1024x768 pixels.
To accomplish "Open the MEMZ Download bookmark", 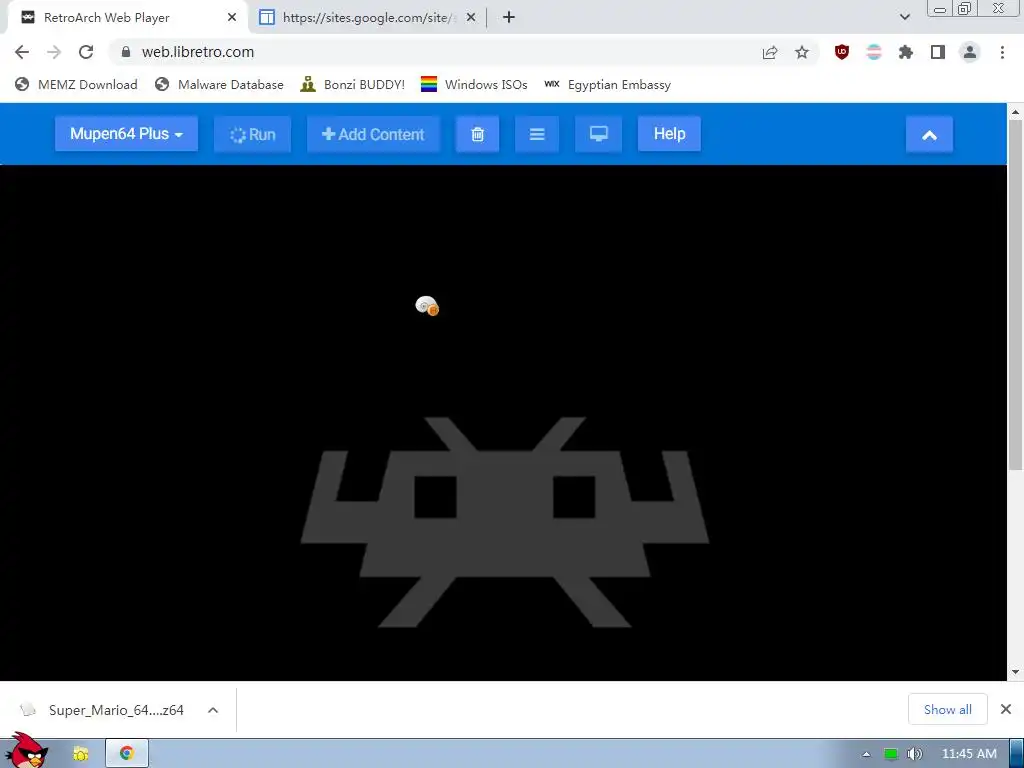I will coord(76,84).
